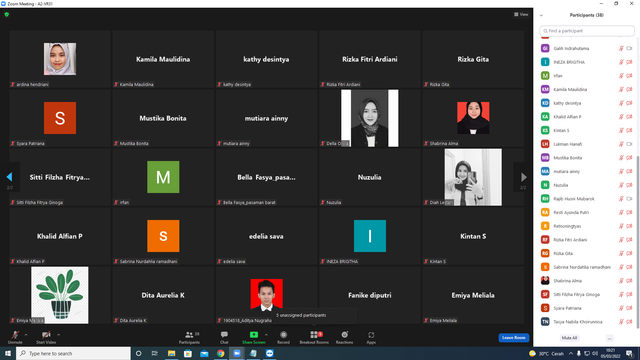Open Mail app from the taskbar

pyautogui.click(x=204, y=353)
